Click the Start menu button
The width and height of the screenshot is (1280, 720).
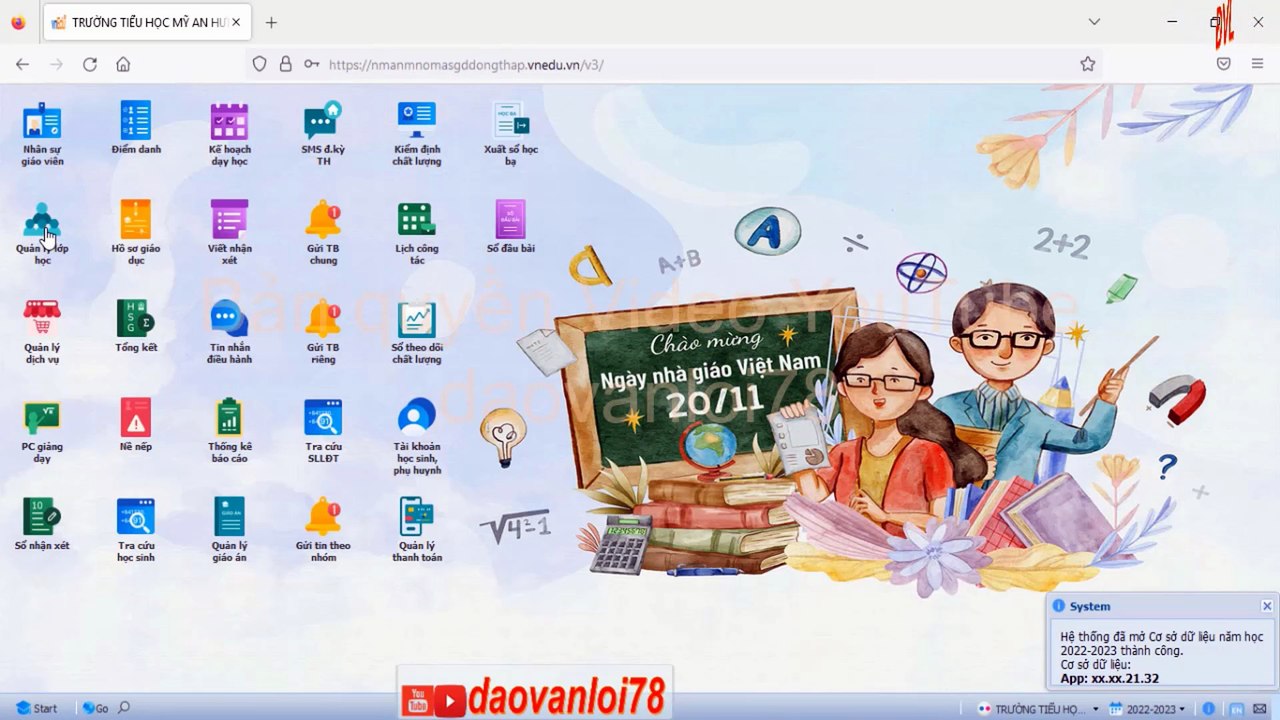pos(37,708)
